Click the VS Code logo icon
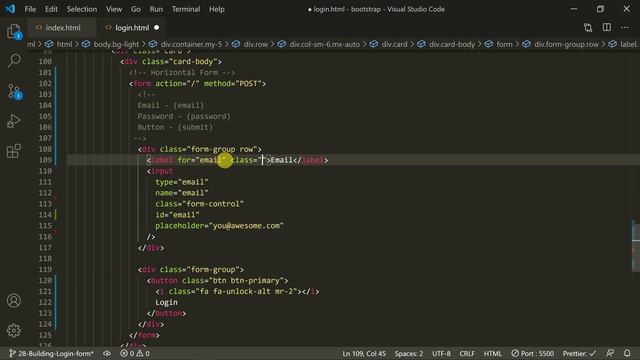640x360 pixels. (x=10, y=9)
